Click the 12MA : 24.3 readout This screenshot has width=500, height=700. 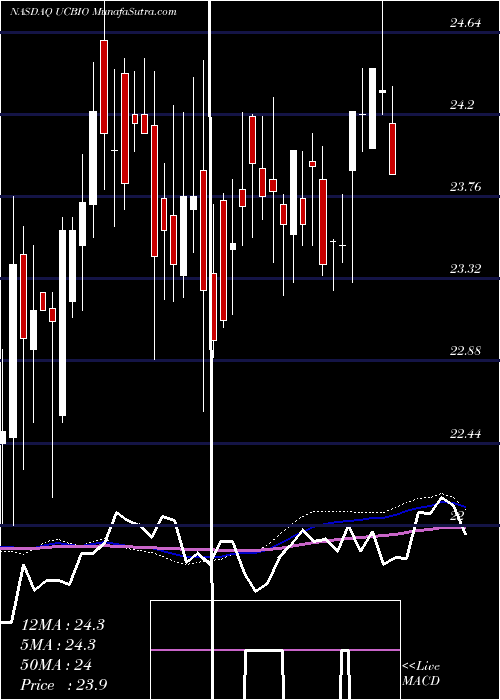pyautogui.click(x=62, y=625)
